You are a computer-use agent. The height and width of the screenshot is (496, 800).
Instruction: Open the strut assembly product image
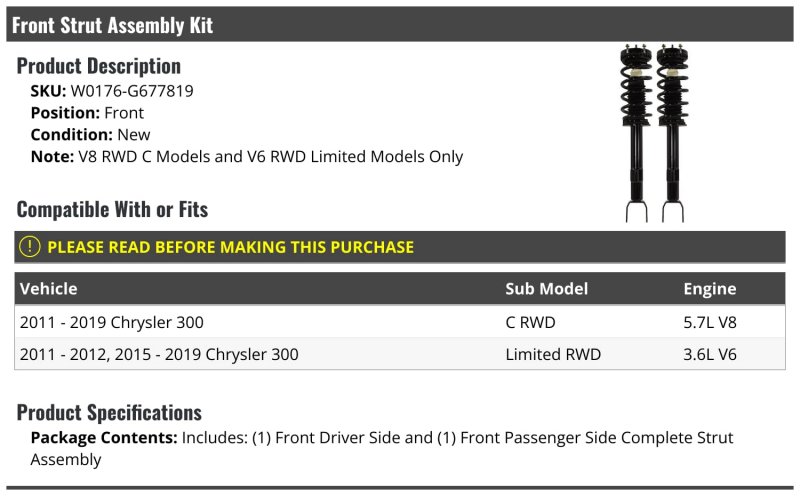pyautogui.click(x=655, y=134)
